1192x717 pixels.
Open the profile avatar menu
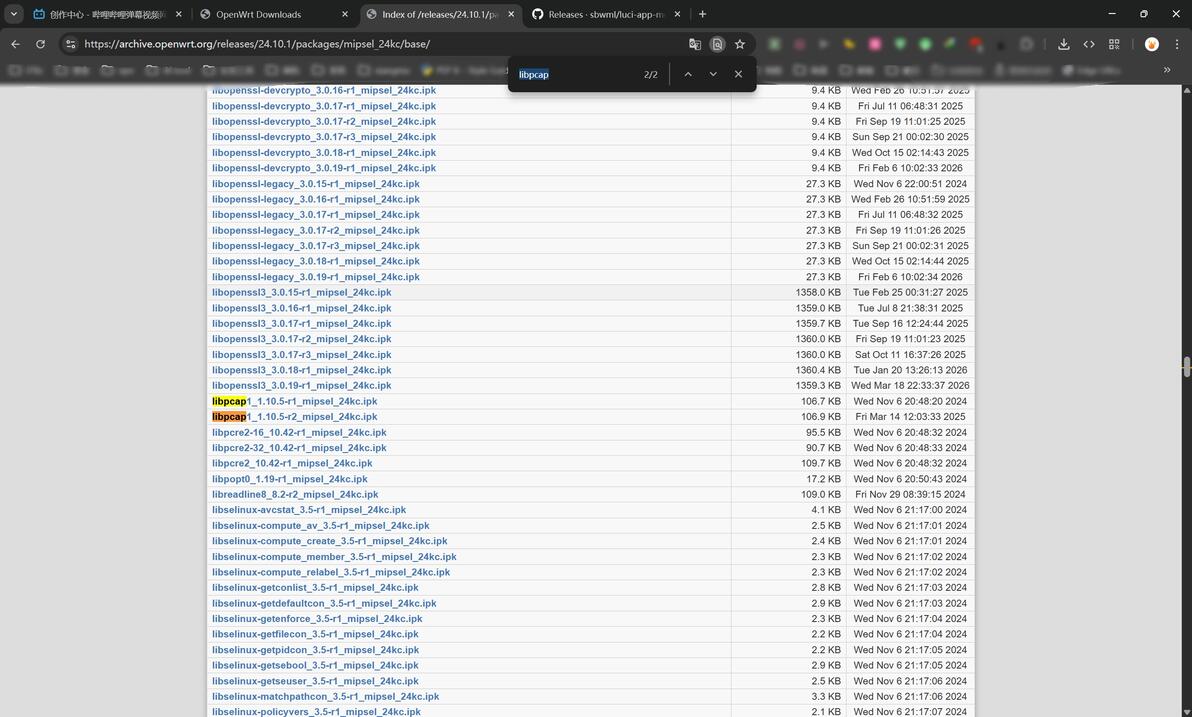[1152, 44]
